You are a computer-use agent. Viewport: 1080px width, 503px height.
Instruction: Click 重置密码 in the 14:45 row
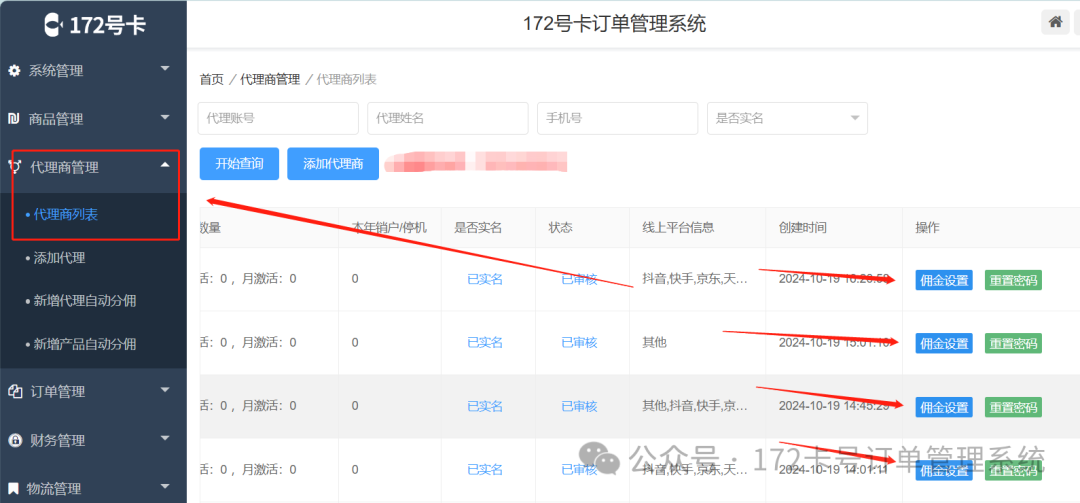tap(1013, 407)
